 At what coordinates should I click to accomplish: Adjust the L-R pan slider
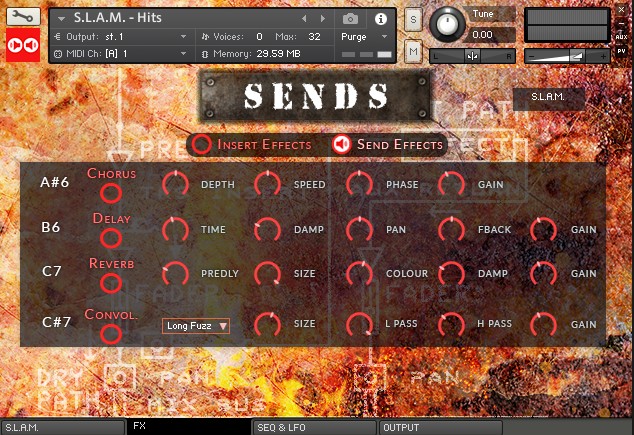coord(472,56)
